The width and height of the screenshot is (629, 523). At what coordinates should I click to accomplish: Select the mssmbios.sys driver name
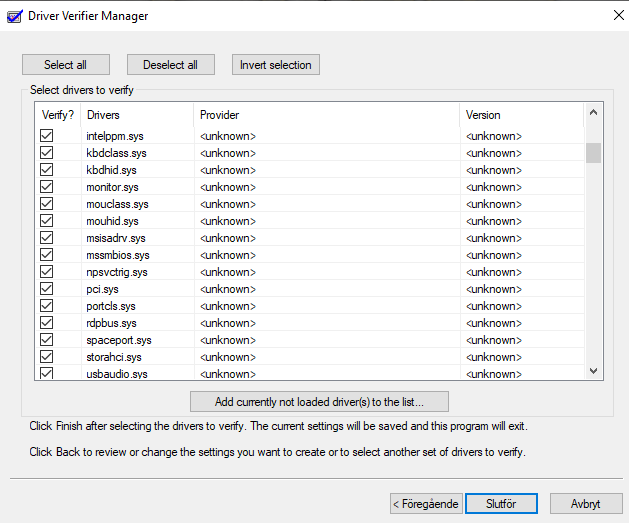pos(118,255)
